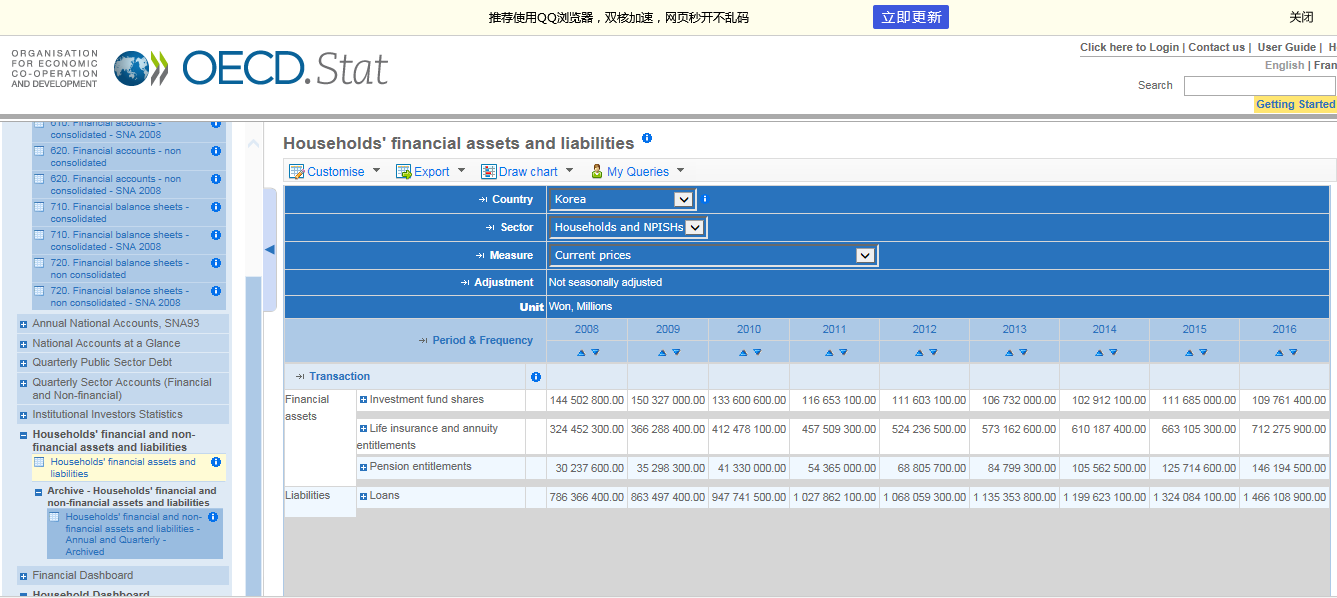The image size is (1337, 598).
Task: Open the My Queries menu
Action: (637, 171)
